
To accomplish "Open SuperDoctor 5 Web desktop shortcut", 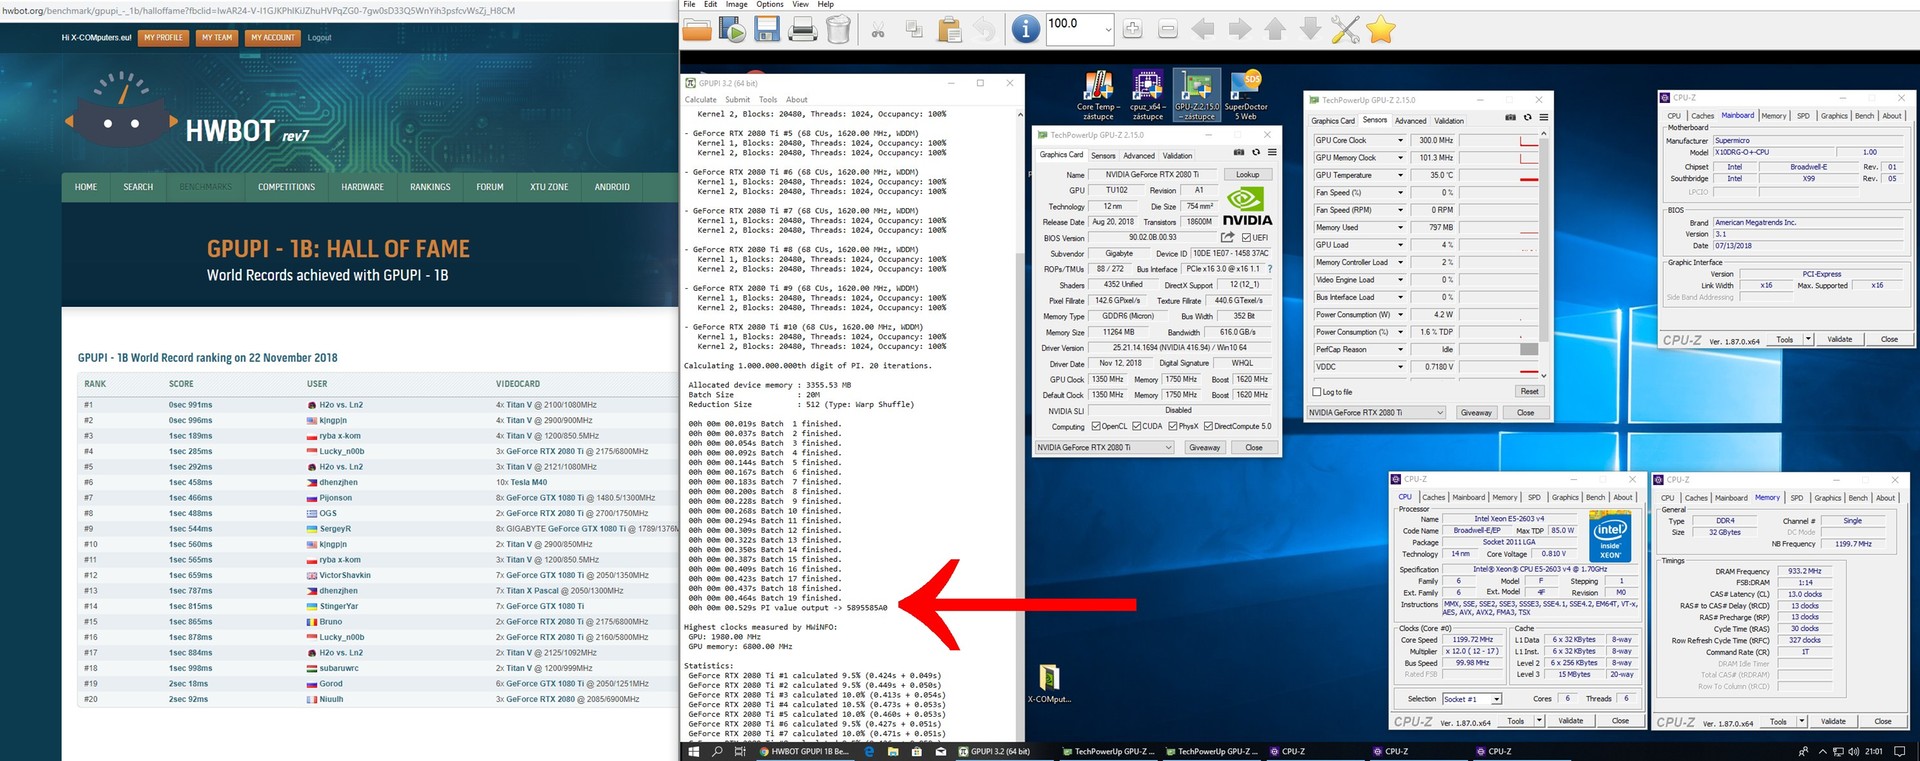I will pyautogui.click(x=1246, y=96).
